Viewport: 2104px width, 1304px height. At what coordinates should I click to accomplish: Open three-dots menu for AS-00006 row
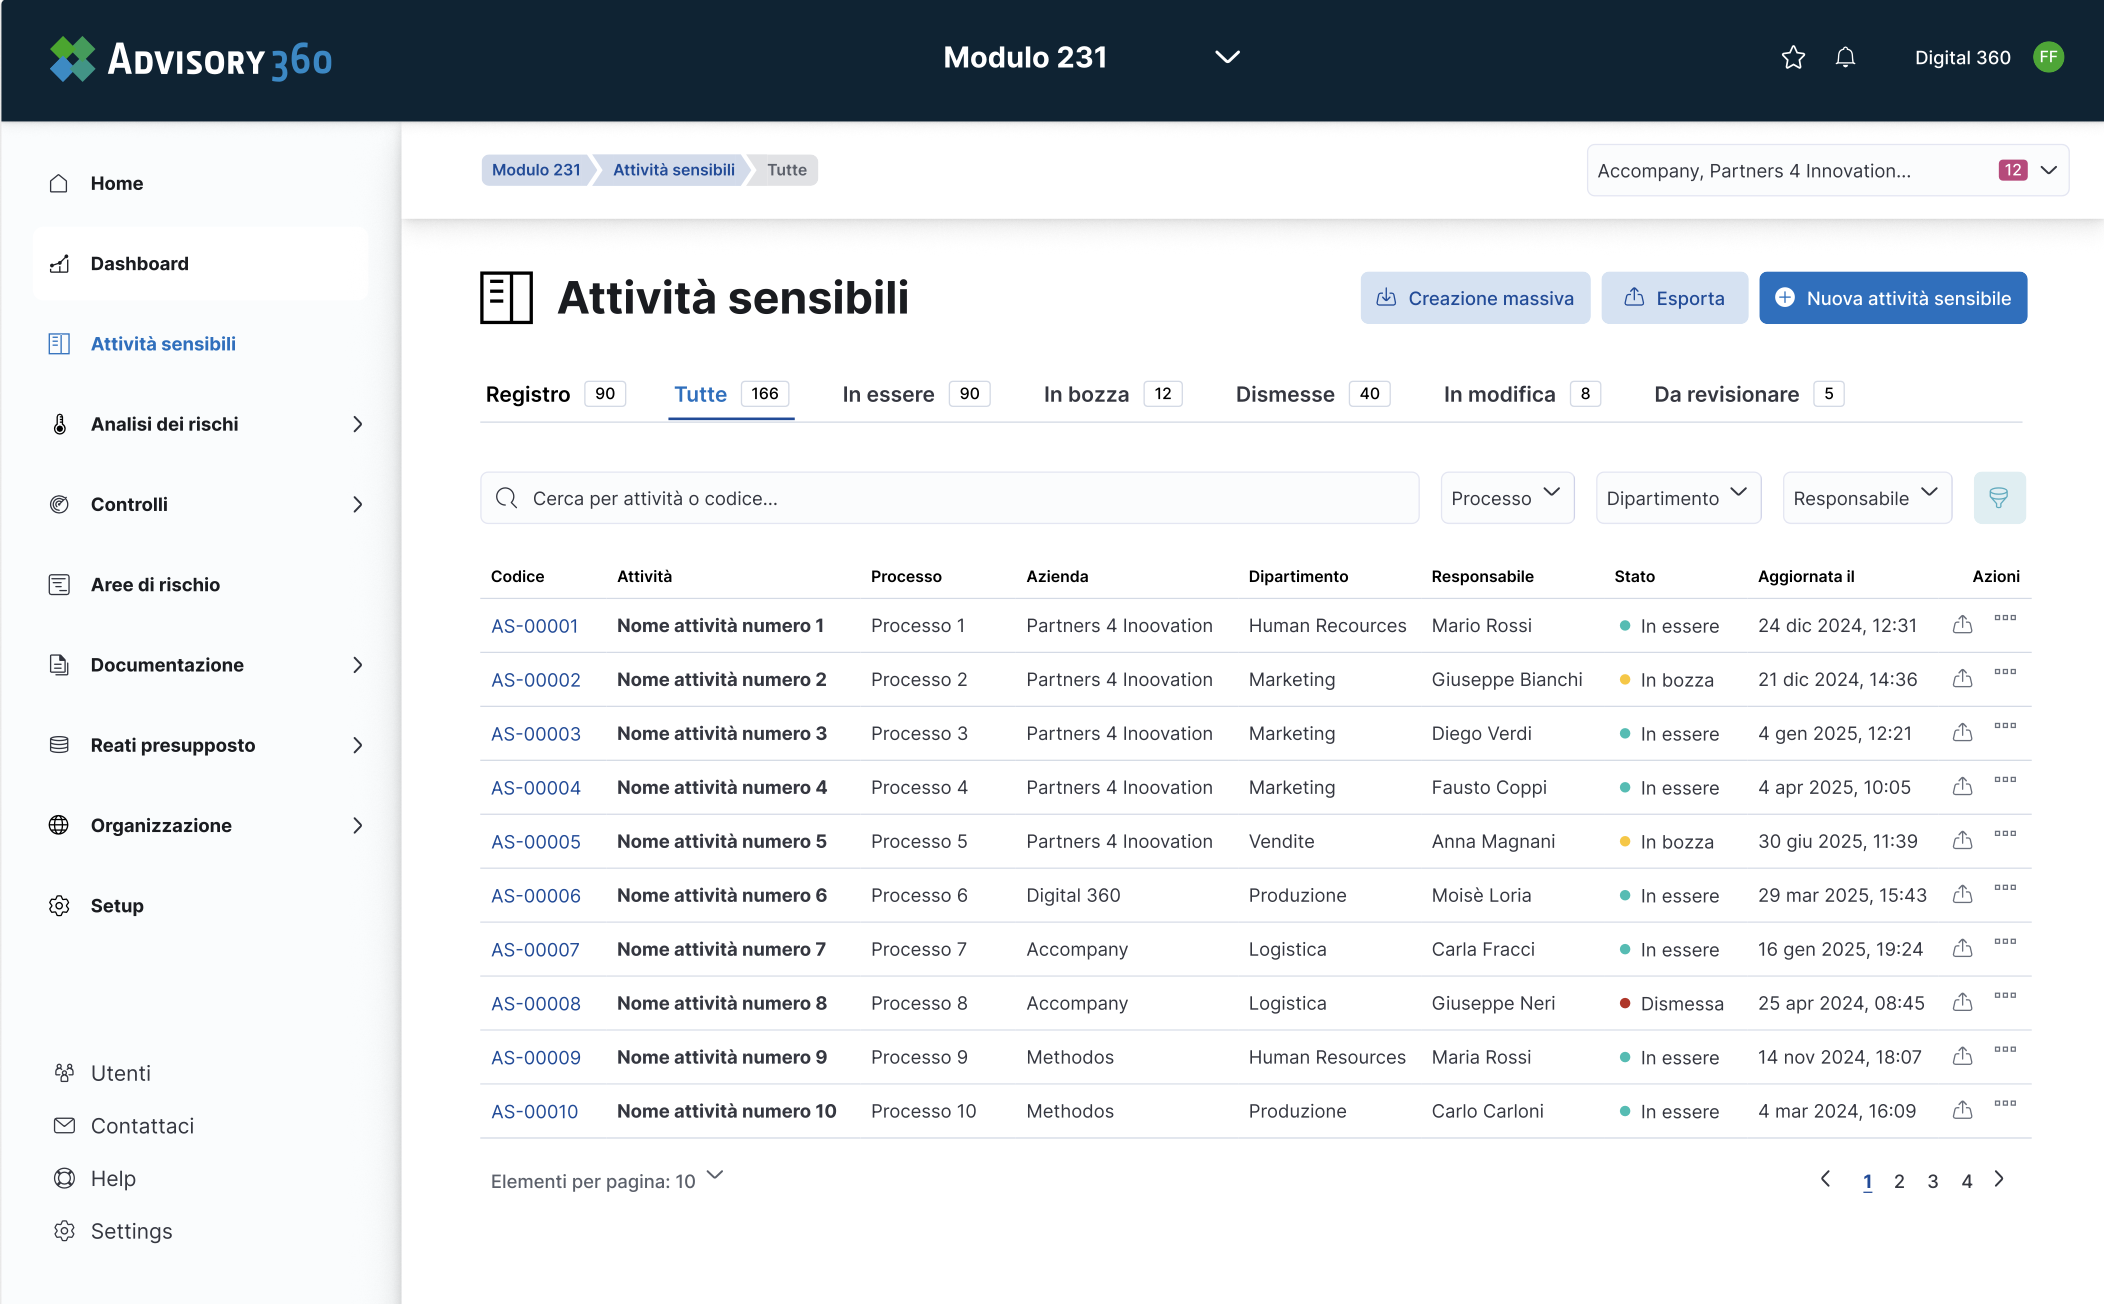click(x=2004, y=888)
